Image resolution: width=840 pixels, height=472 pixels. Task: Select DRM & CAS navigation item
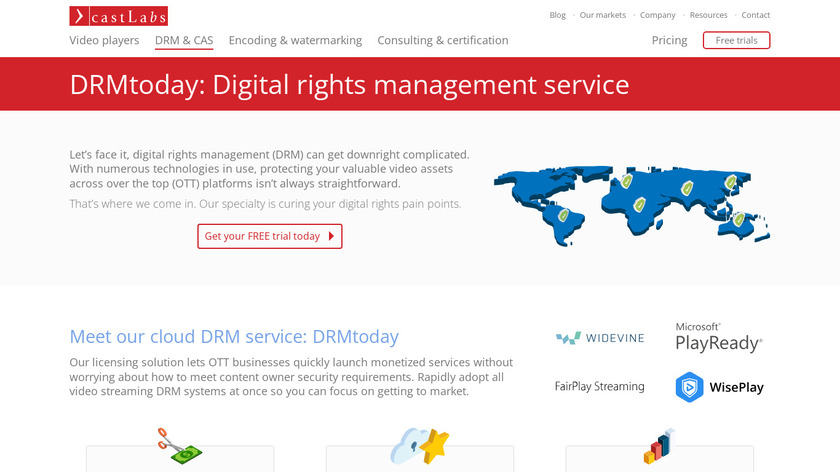click(184, 40)
